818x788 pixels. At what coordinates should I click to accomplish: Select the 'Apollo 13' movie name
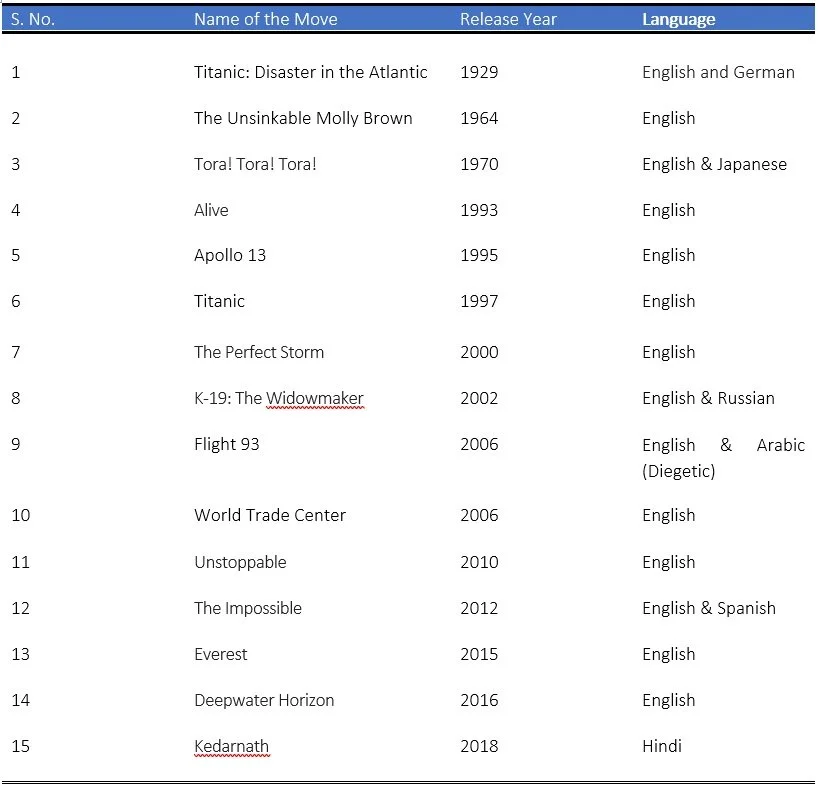pos(230,255)
